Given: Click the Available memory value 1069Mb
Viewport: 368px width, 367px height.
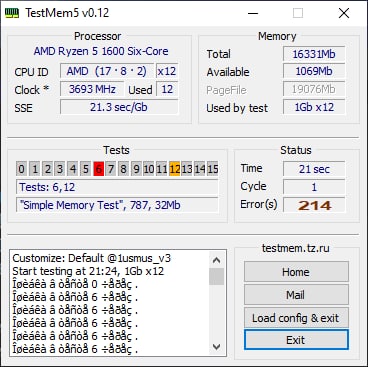Looking at the screenshot, I should tap(314, 71).
